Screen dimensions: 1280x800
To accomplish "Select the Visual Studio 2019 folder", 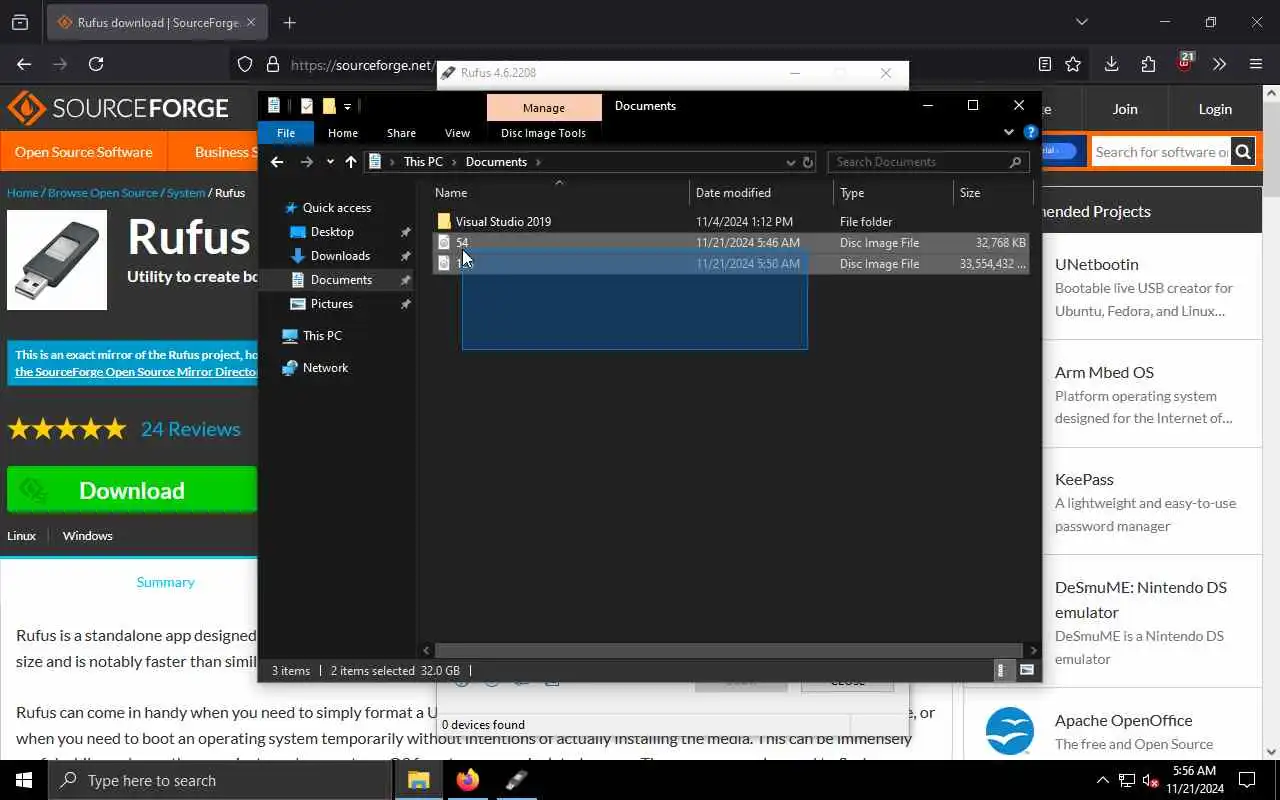I will [x=503, y=222].
